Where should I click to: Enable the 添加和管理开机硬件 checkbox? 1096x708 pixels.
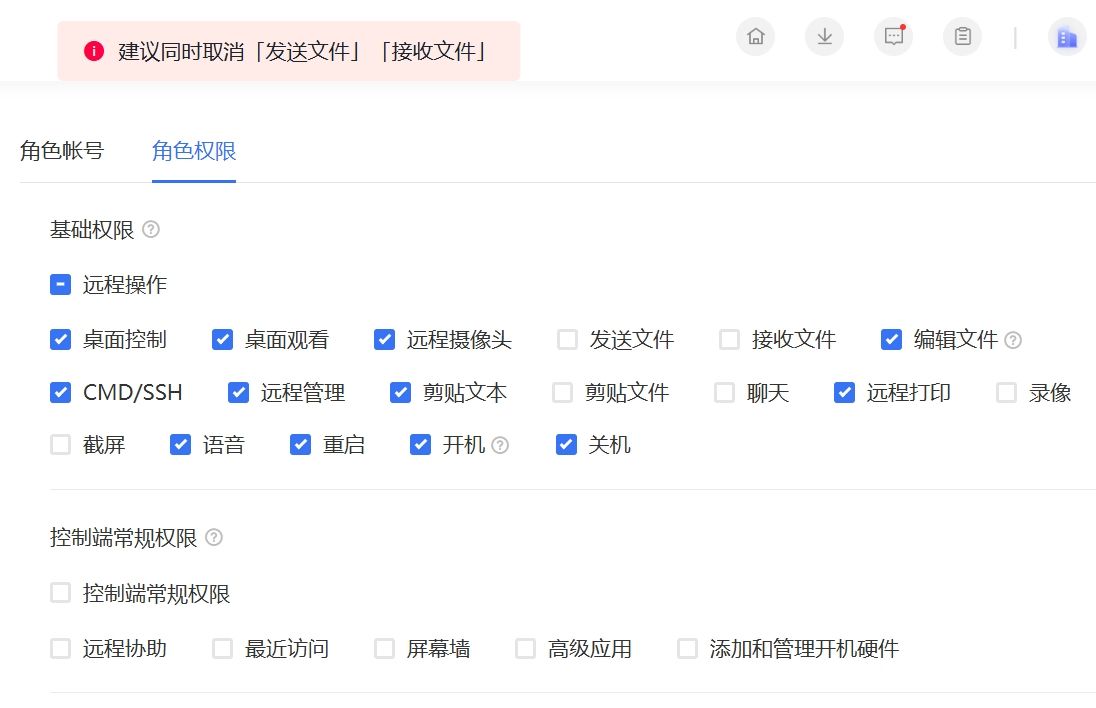pyautogui.click(x=688, y=649)
